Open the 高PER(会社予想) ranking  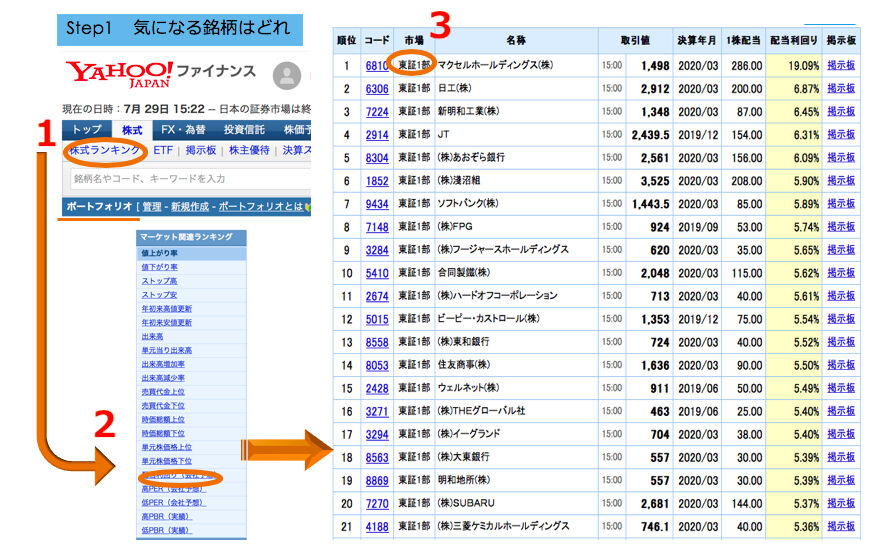point(173,489)
